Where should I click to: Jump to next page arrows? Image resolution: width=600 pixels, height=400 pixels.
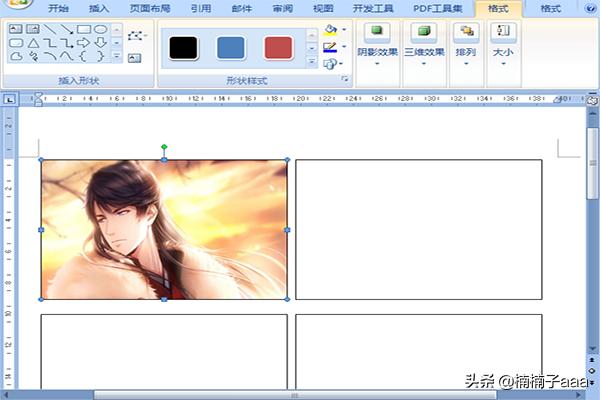pyautogui.click(x=592, y=382)
